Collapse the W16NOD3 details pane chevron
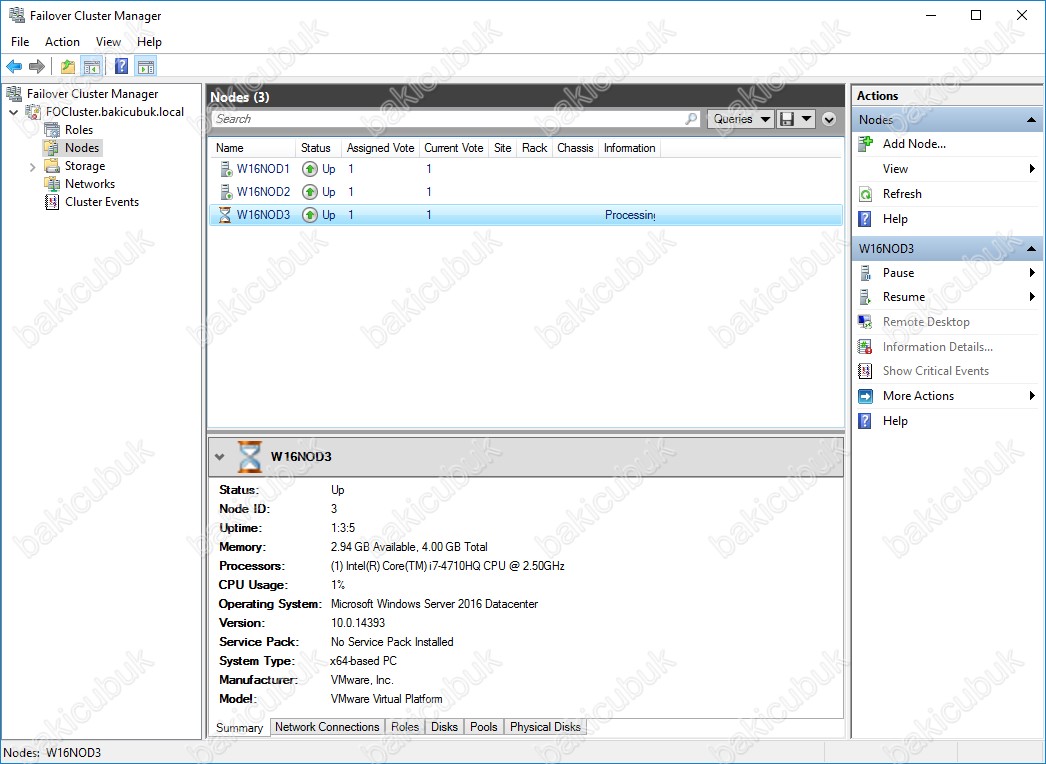The image size is (1046, 764). pyautogui.click(x=219, y=457)
